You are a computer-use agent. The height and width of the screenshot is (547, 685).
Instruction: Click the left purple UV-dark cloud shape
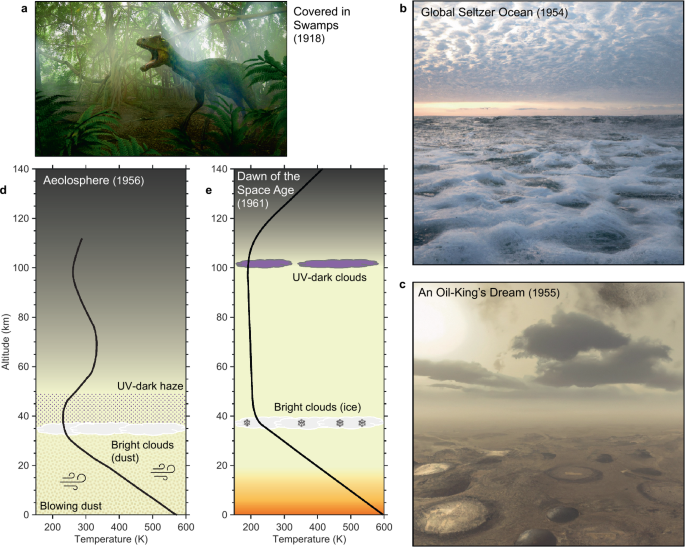tap(264, 263)
